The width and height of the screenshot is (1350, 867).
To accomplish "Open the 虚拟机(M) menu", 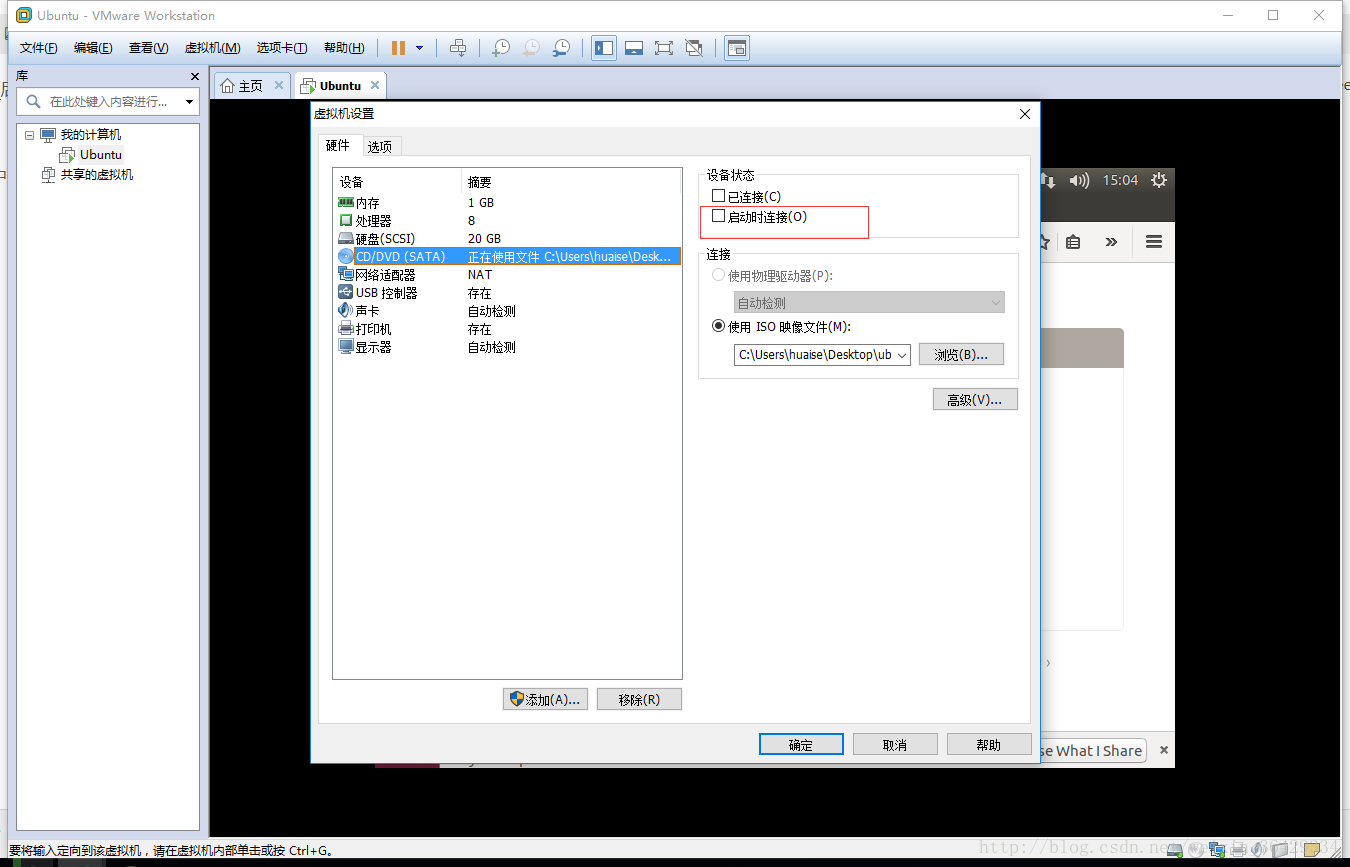I will [x=213, y=48].
